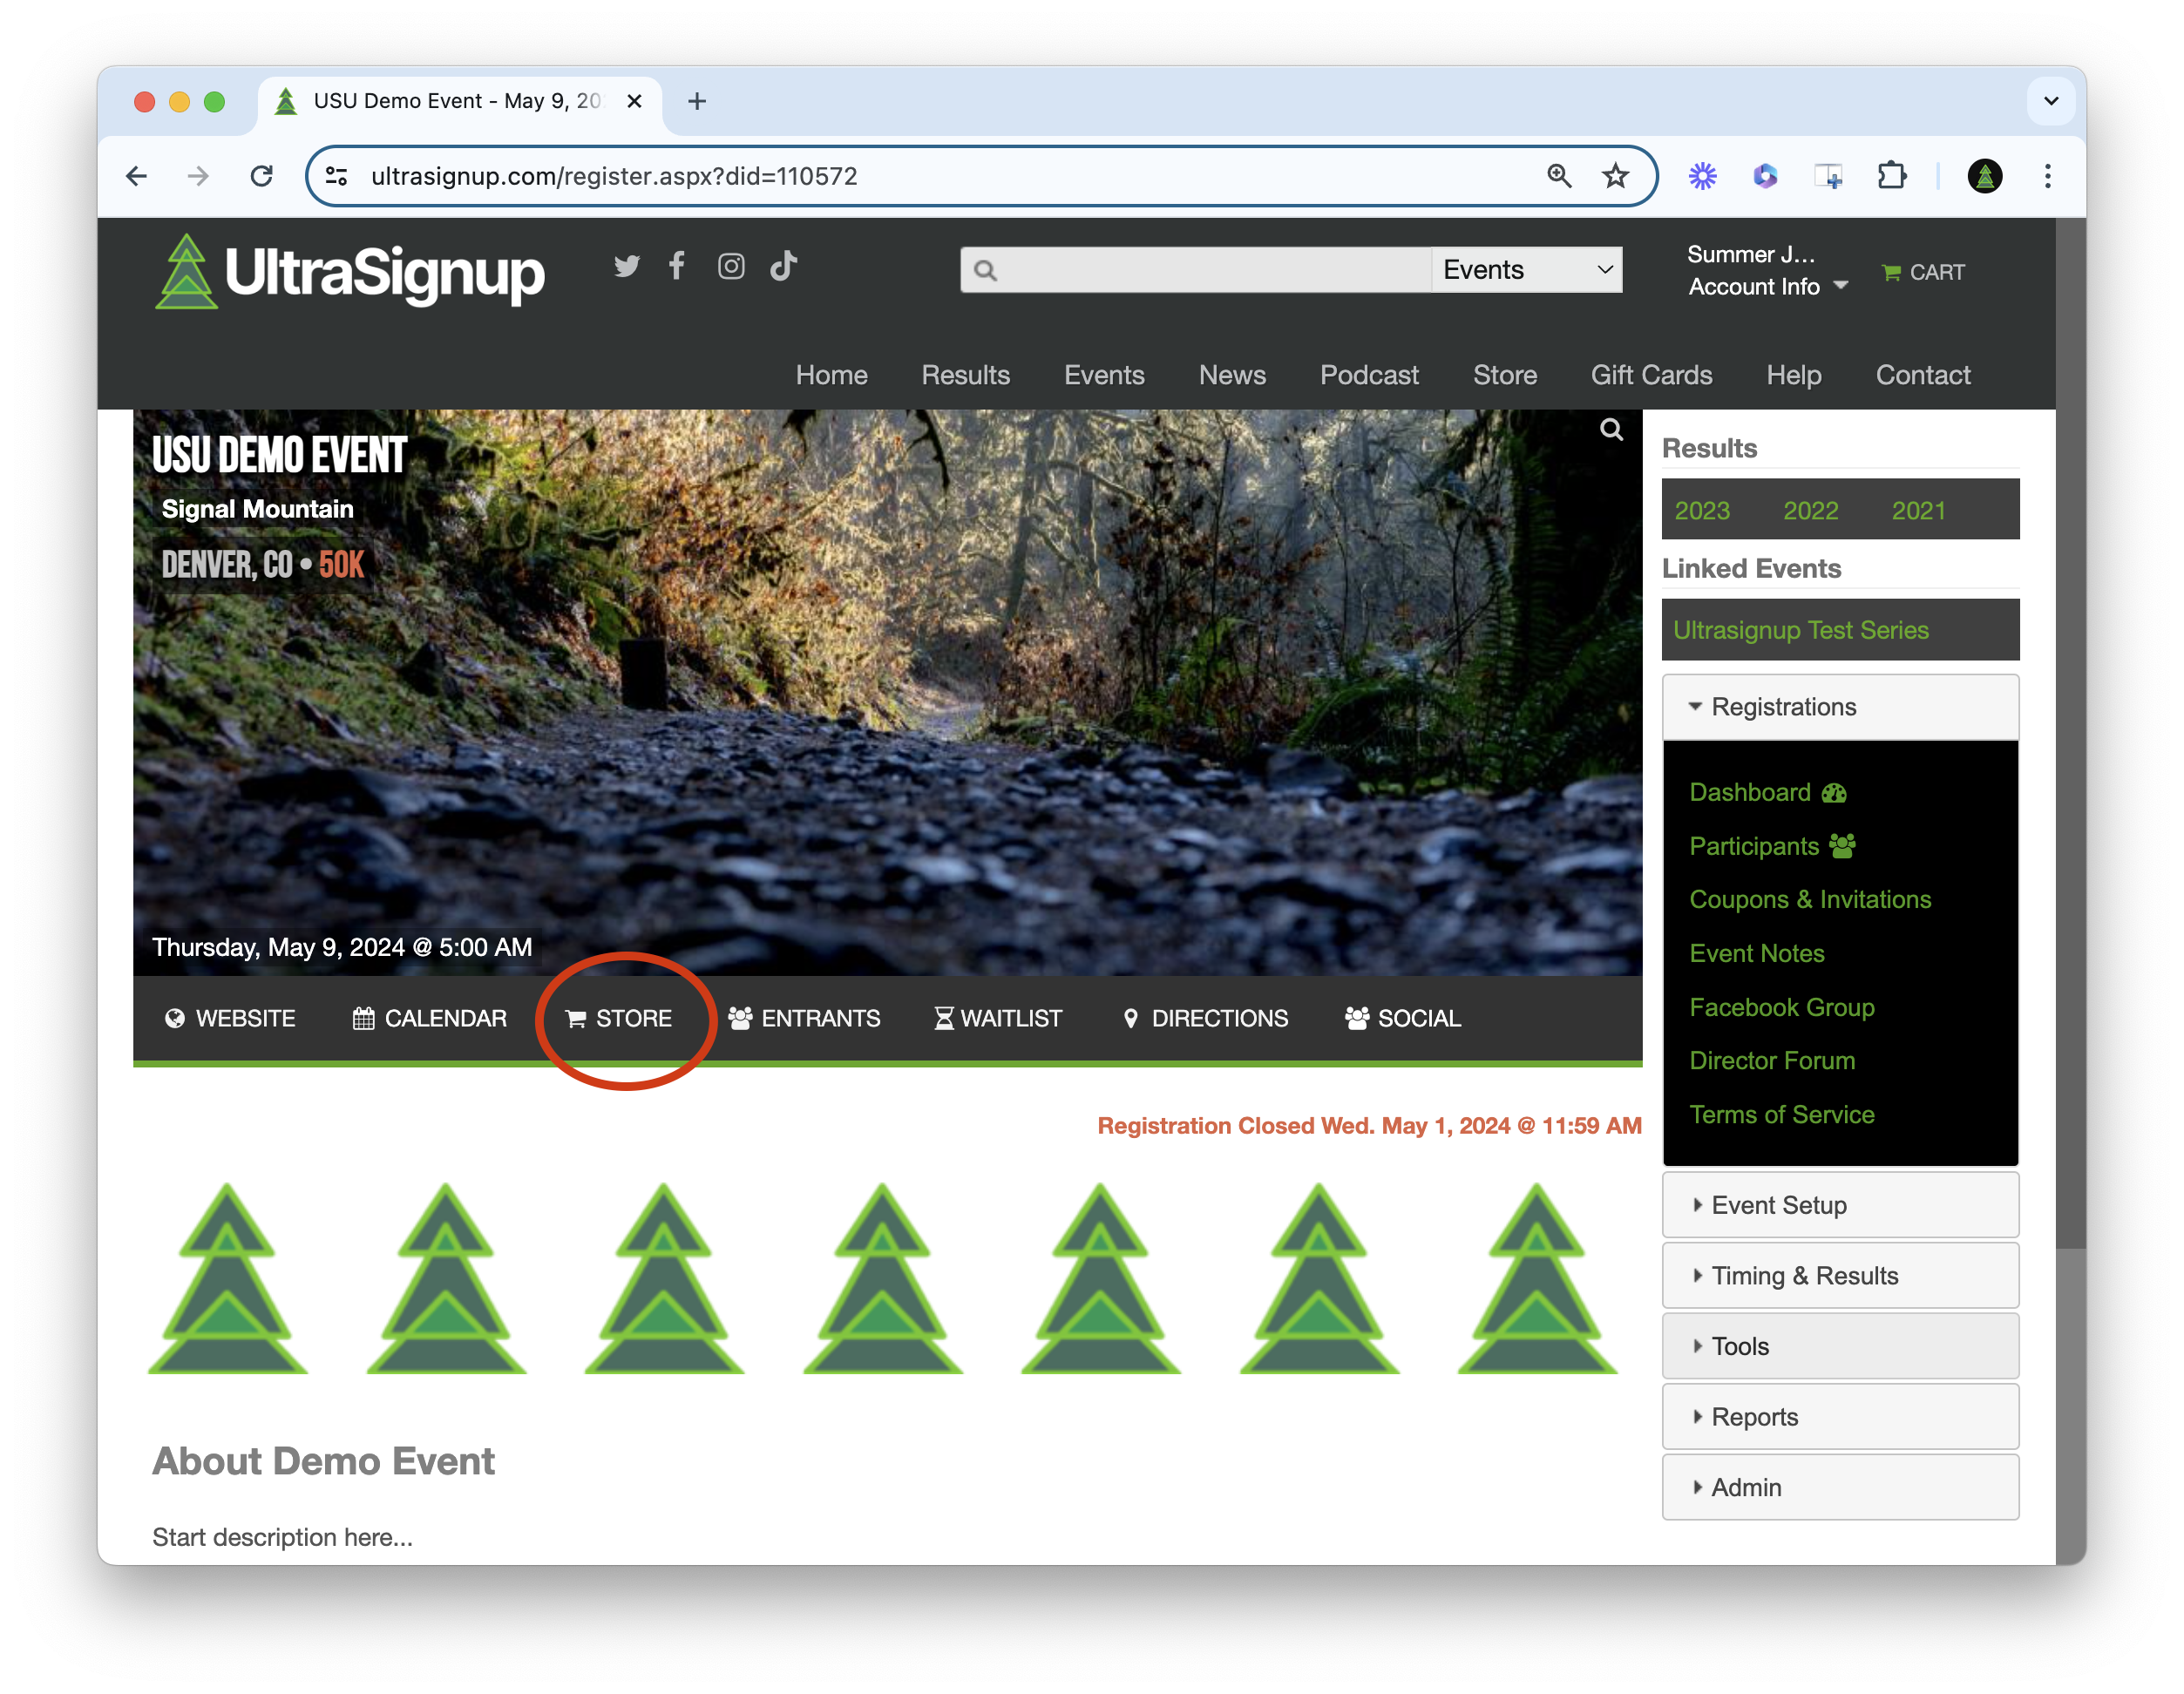Open Facebook Group link
Viewport: 2184px width, 1694px height.
(1782, 1007)
